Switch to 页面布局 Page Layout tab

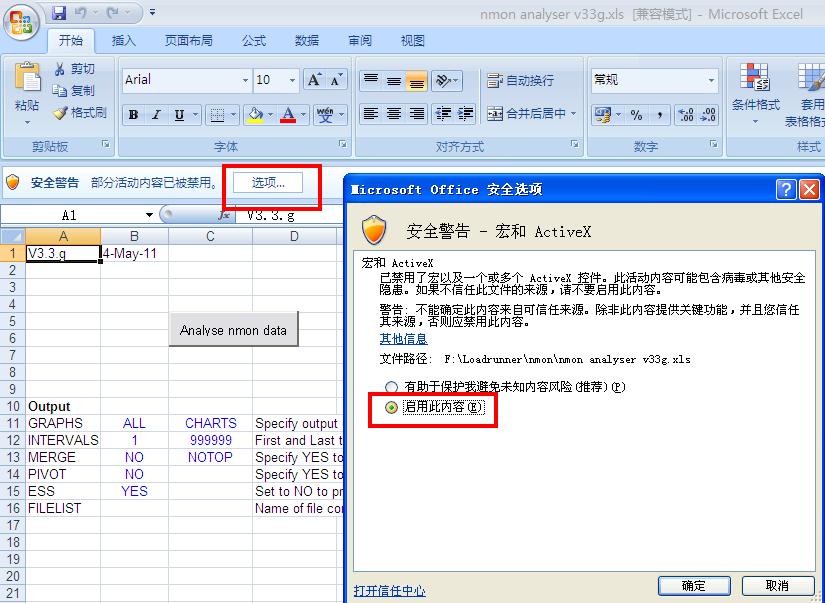188,41
